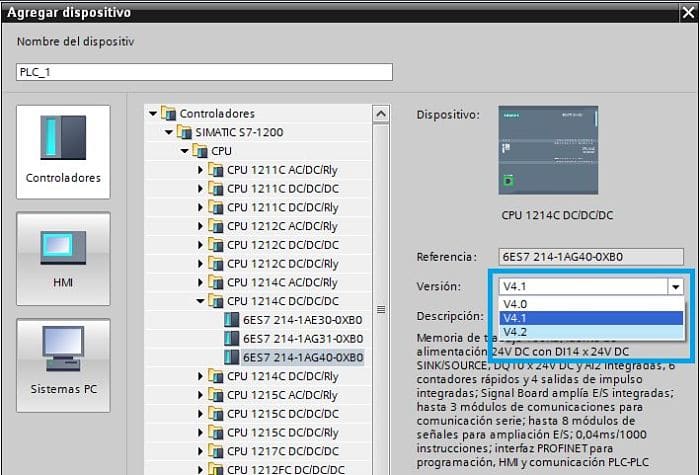Select the Controladores category button

point(63,152)
